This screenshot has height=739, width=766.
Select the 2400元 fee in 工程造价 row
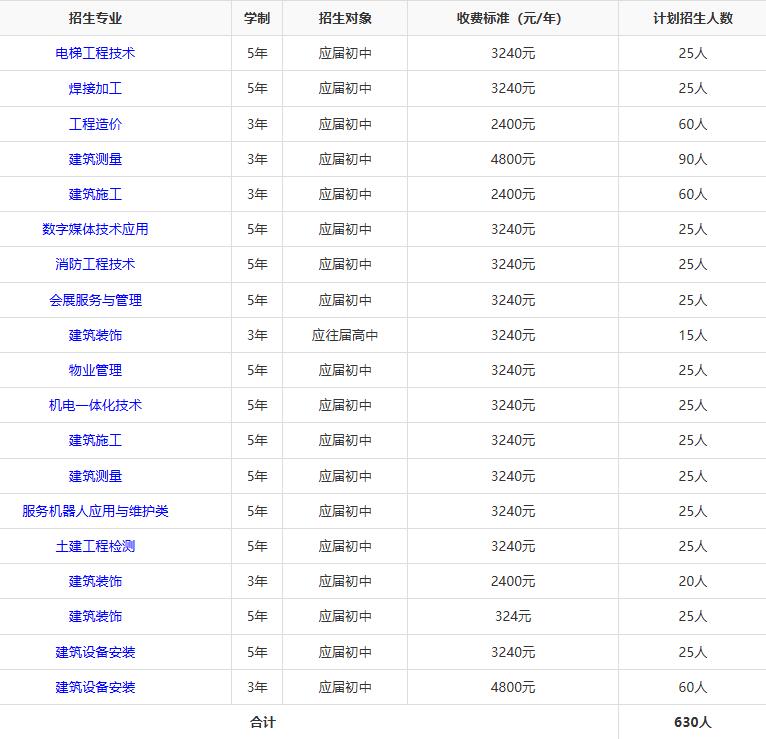pyautogui.click(x=513, y=124)
